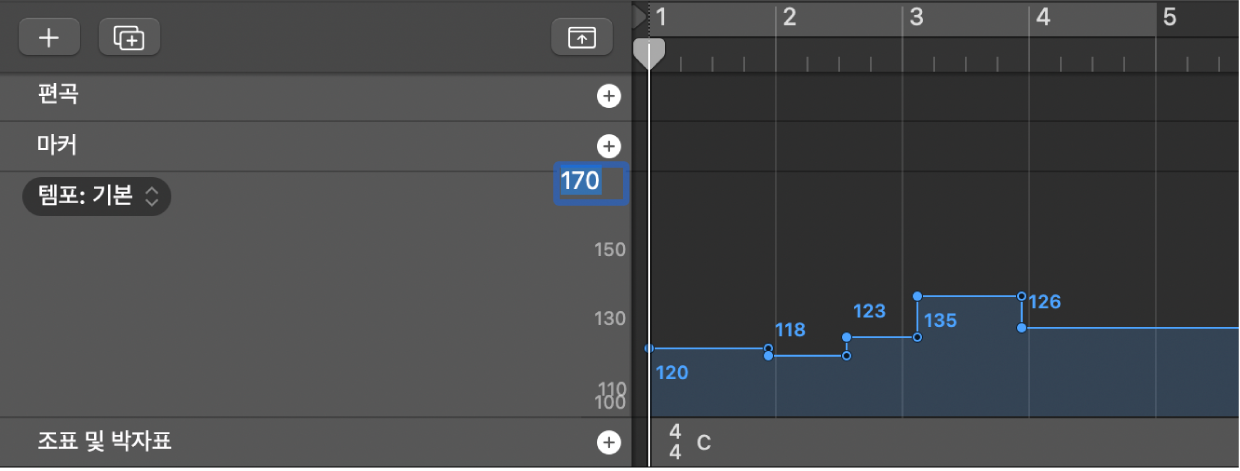Click the global tracks toggle button
Image resolution: width=1240 pixels, height=471 pixels.
coord(581,38)
